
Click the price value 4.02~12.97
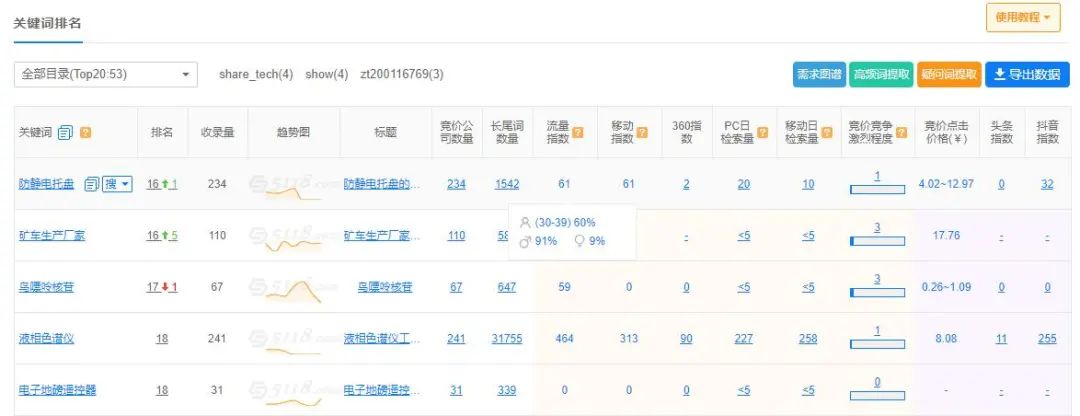[x=946, y=184]
